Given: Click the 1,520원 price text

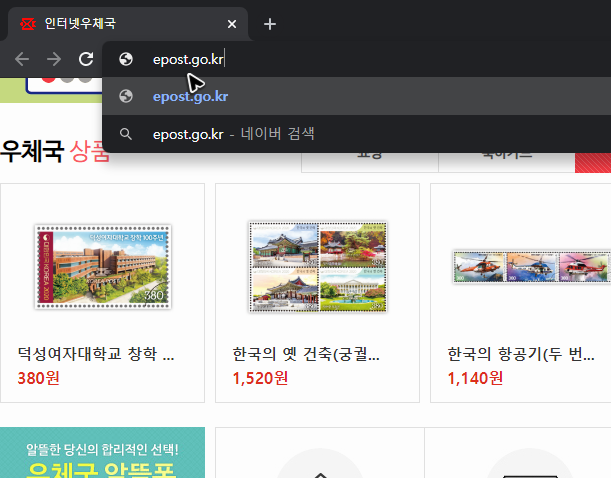Looking at the screenshot, I should point(260,378).
